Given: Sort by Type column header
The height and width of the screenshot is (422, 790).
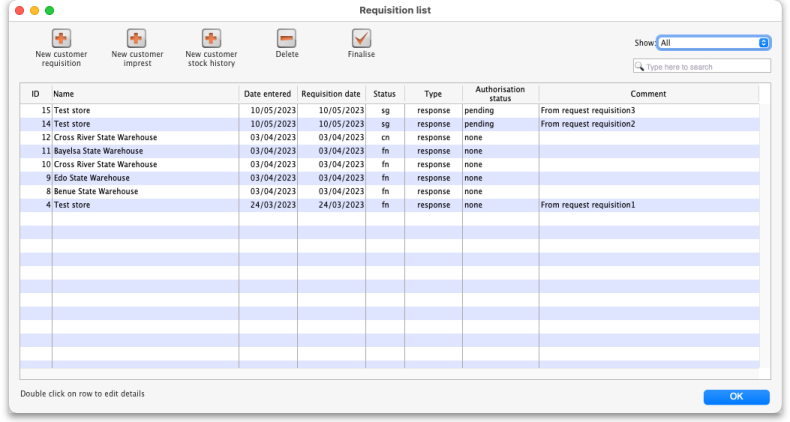Looking at the screenshot, I should tap(433, 94).
